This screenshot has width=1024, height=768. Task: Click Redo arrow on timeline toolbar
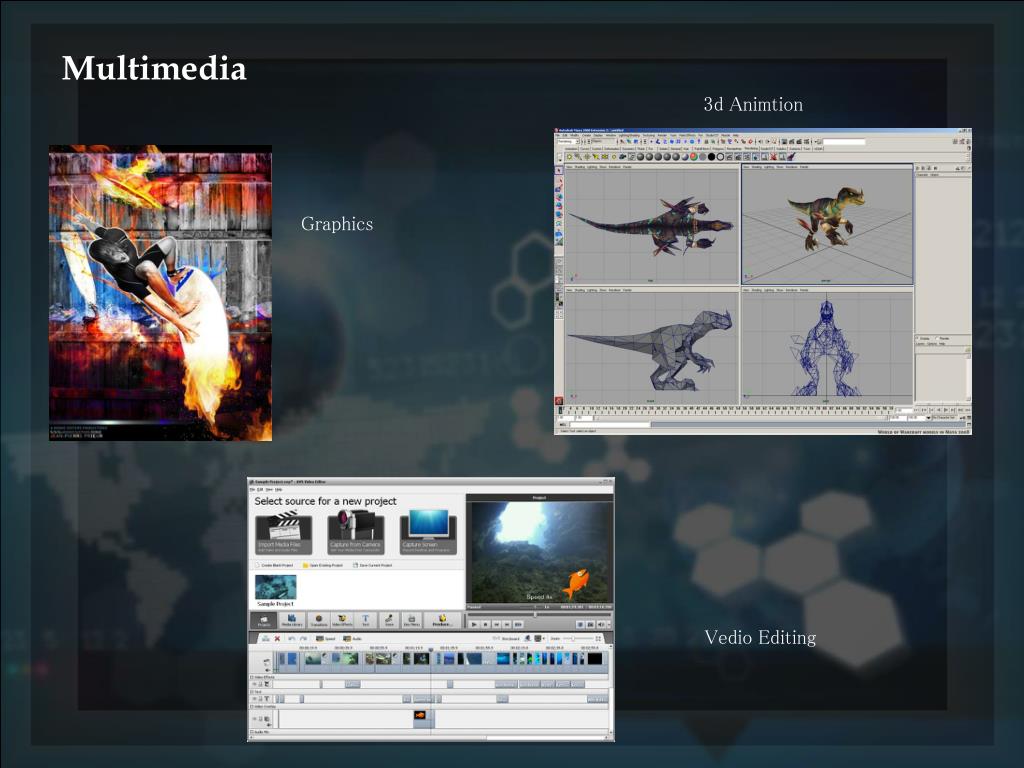pyautogui.click(x=303, y=638)
